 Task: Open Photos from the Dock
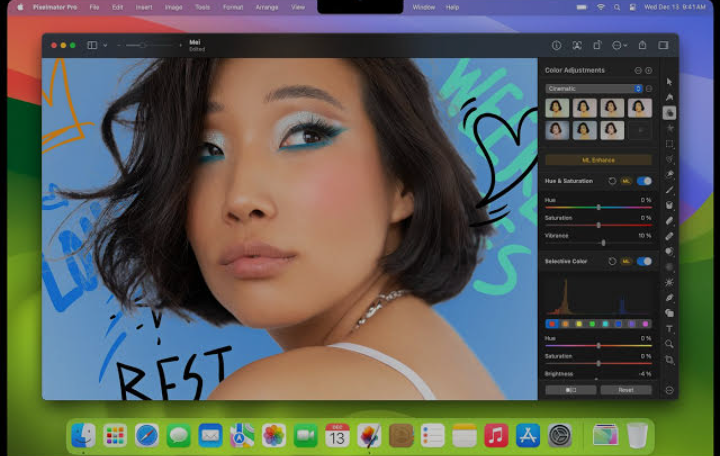click(274, 435)
